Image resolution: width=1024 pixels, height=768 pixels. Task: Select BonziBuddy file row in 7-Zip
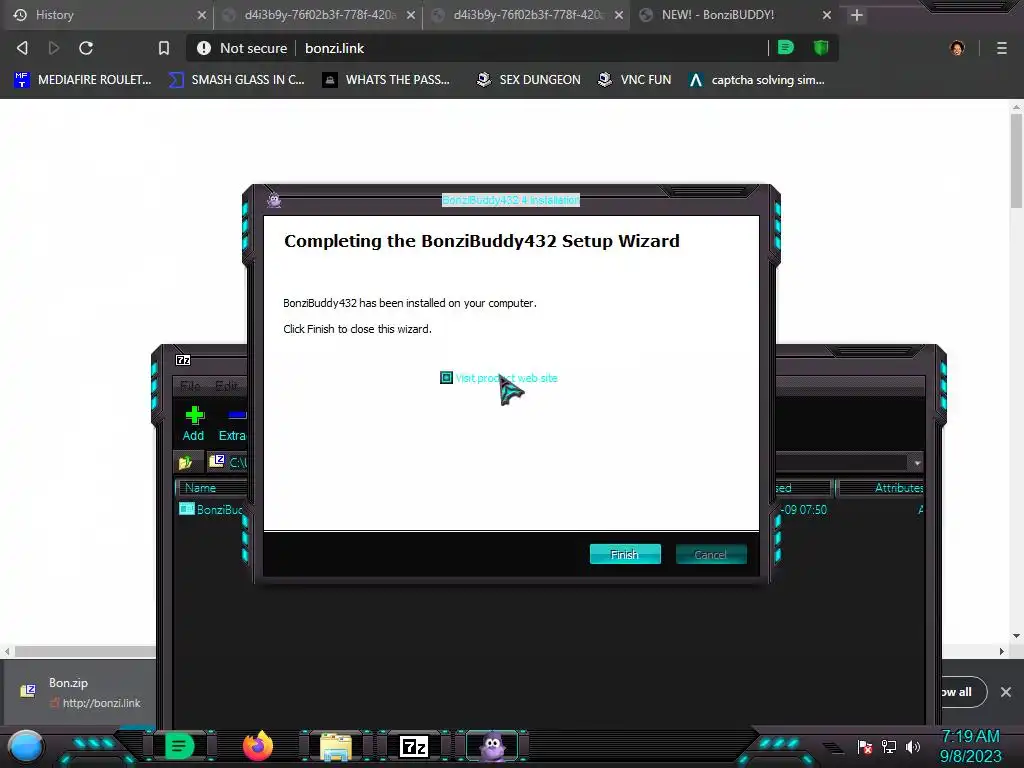pyautogui.click(x=211, y=509)
